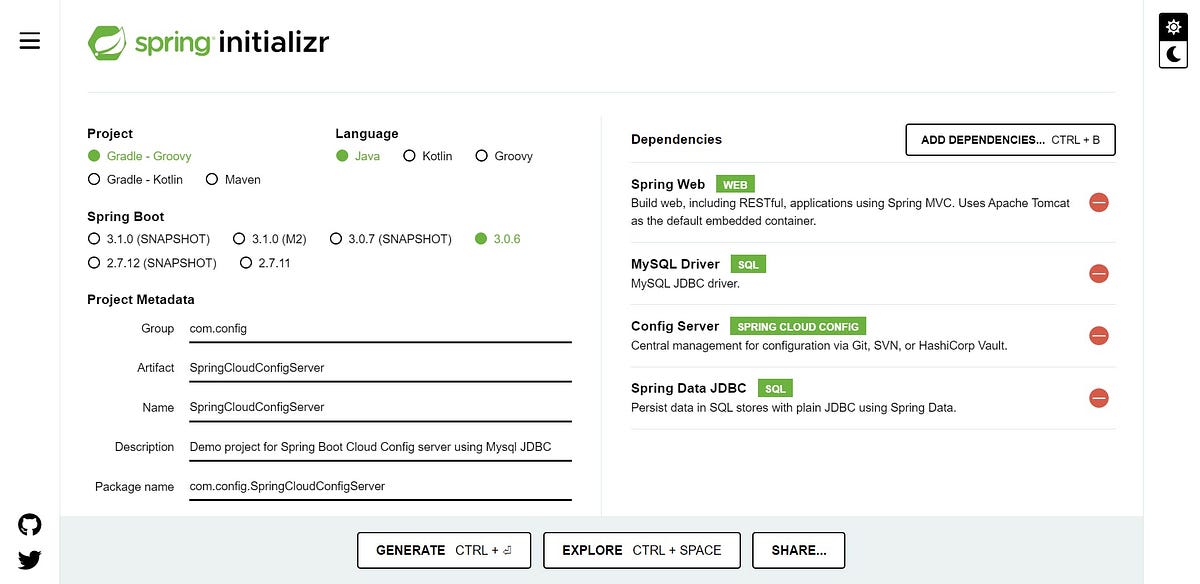Switch to dark theme using moon icon
1200x584 pixels.
pyautogui.click(x=1172, y=54)
